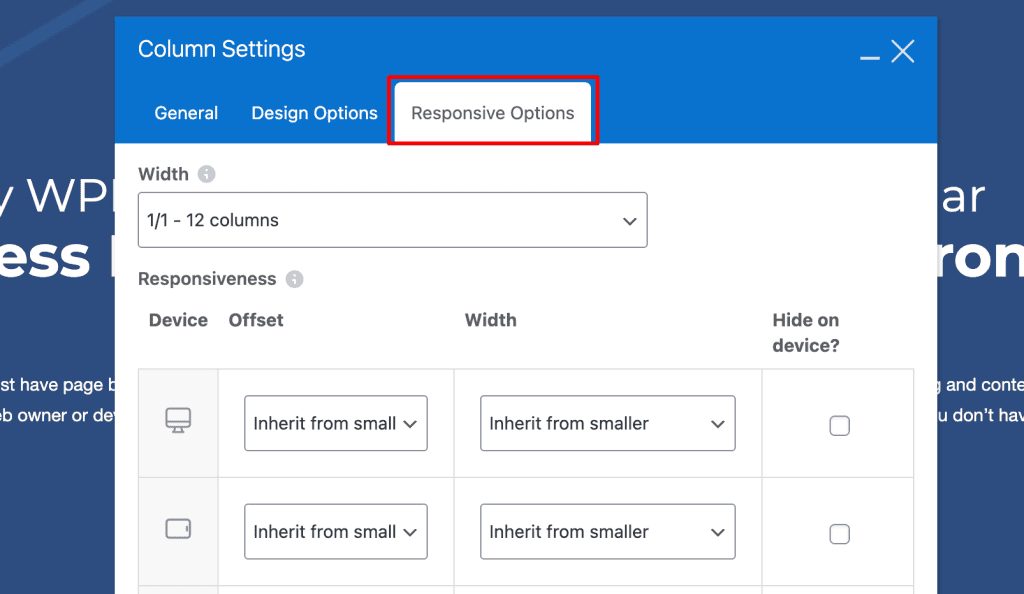Open Offset dropdown in tablet row
The height and width of the screenshot is (594, 1024).
[x=336, y=531]
